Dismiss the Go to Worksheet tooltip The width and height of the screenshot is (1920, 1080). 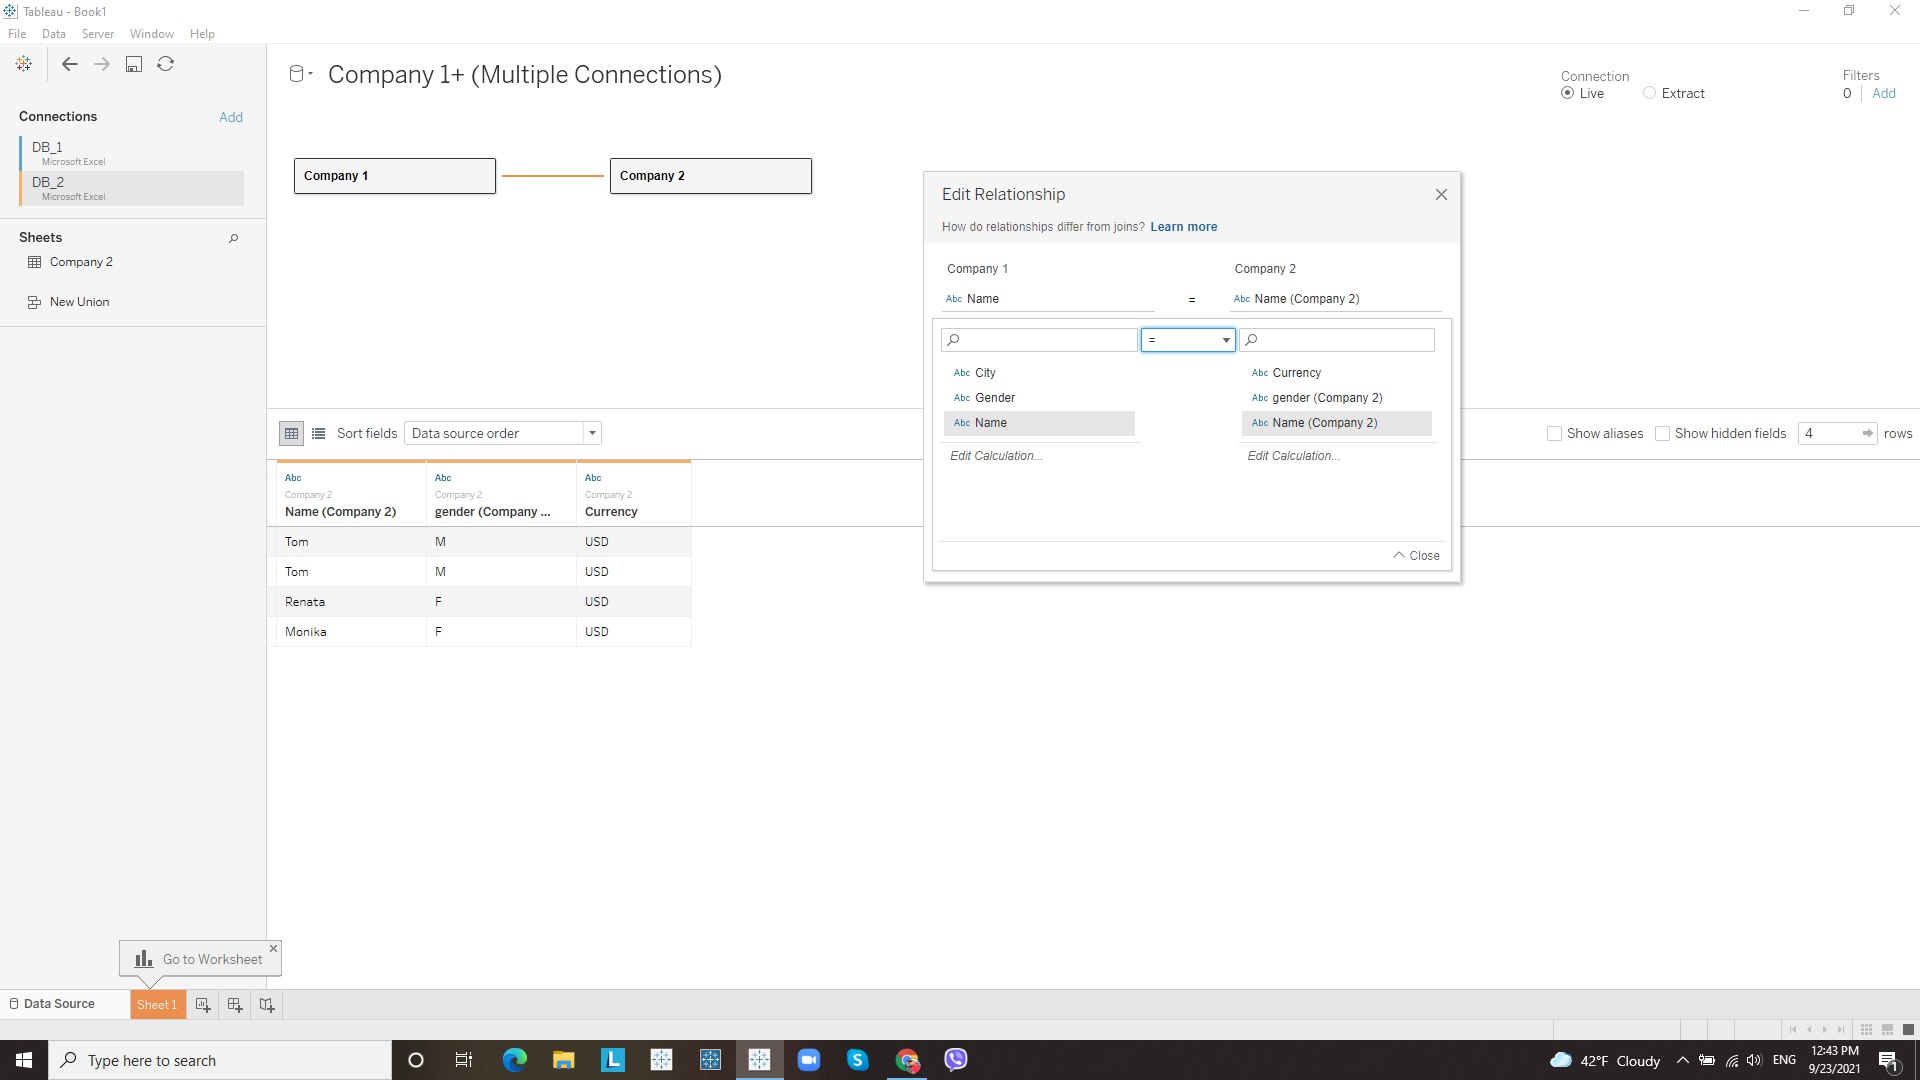point(273,948)
